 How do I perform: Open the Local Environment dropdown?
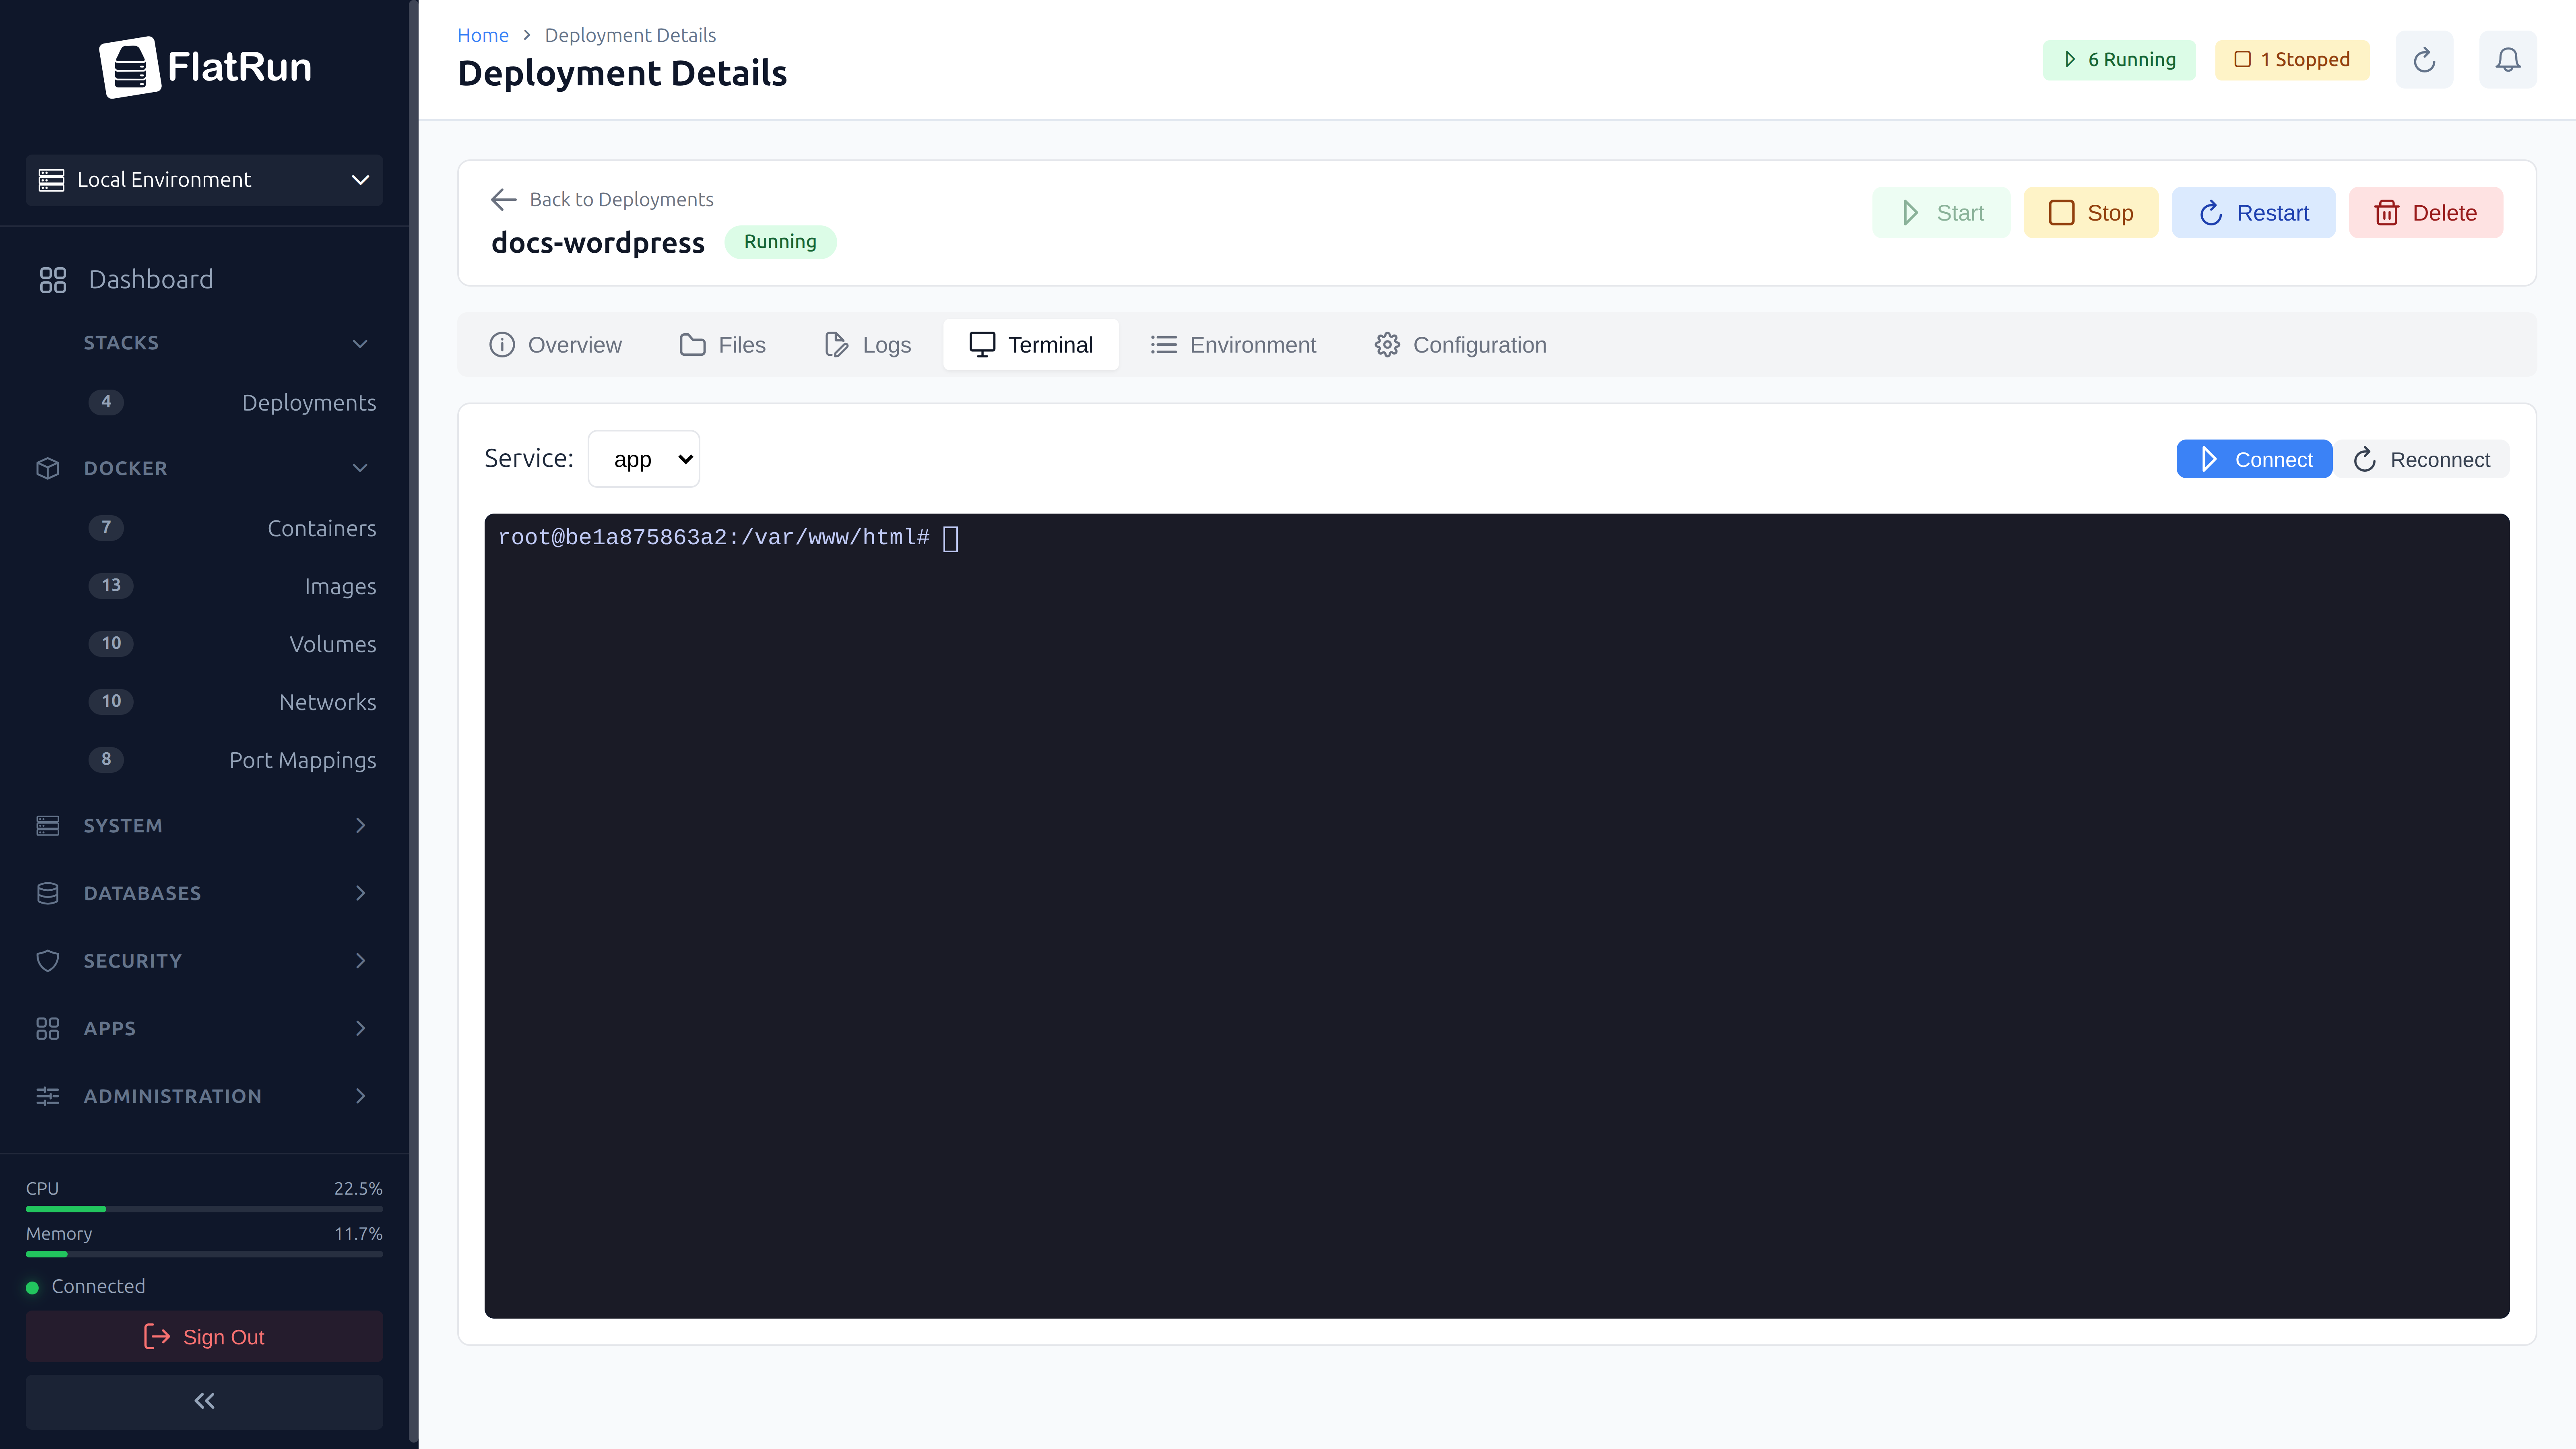(204, 180)
